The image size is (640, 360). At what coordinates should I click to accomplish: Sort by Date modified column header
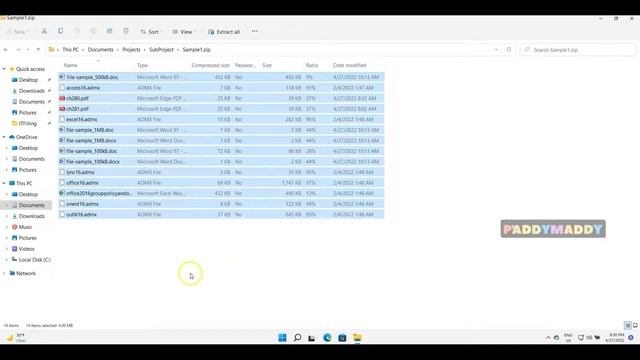[x=350, y=65]
